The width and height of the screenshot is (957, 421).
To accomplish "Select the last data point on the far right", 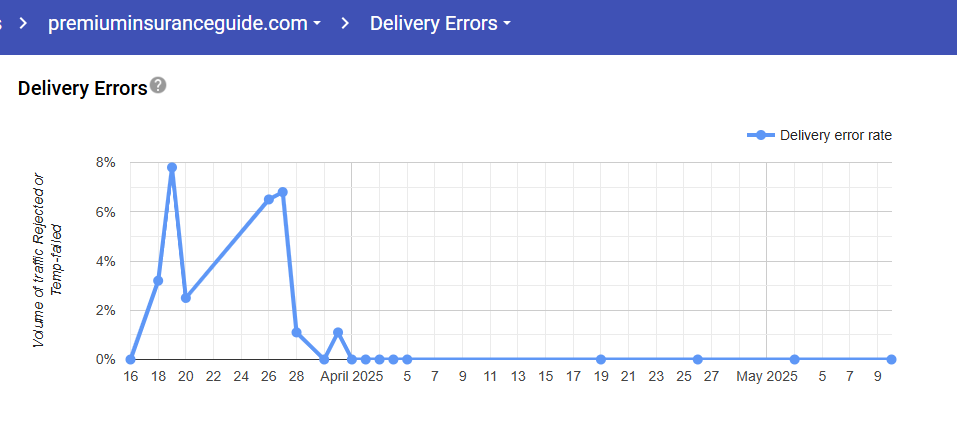I will point(891,359).
